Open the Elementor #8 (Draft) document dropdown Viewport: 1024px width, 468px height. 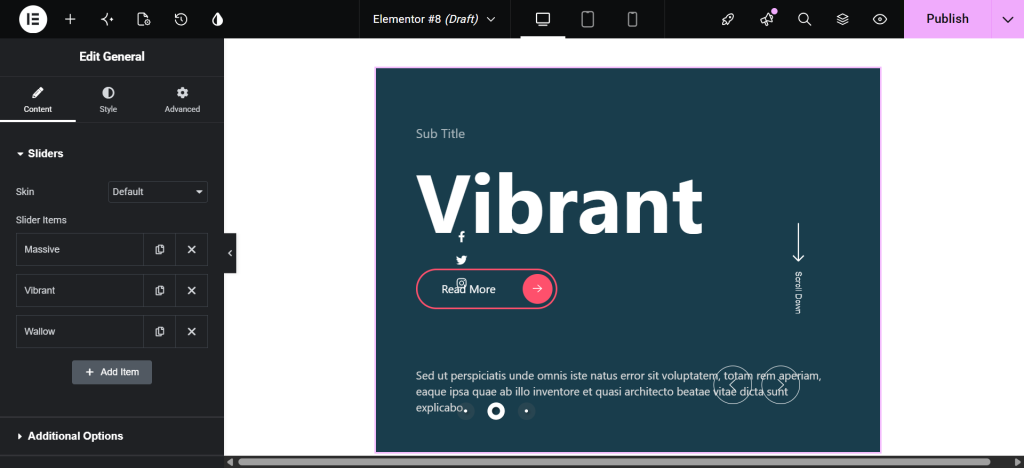[x=434, y=19]
